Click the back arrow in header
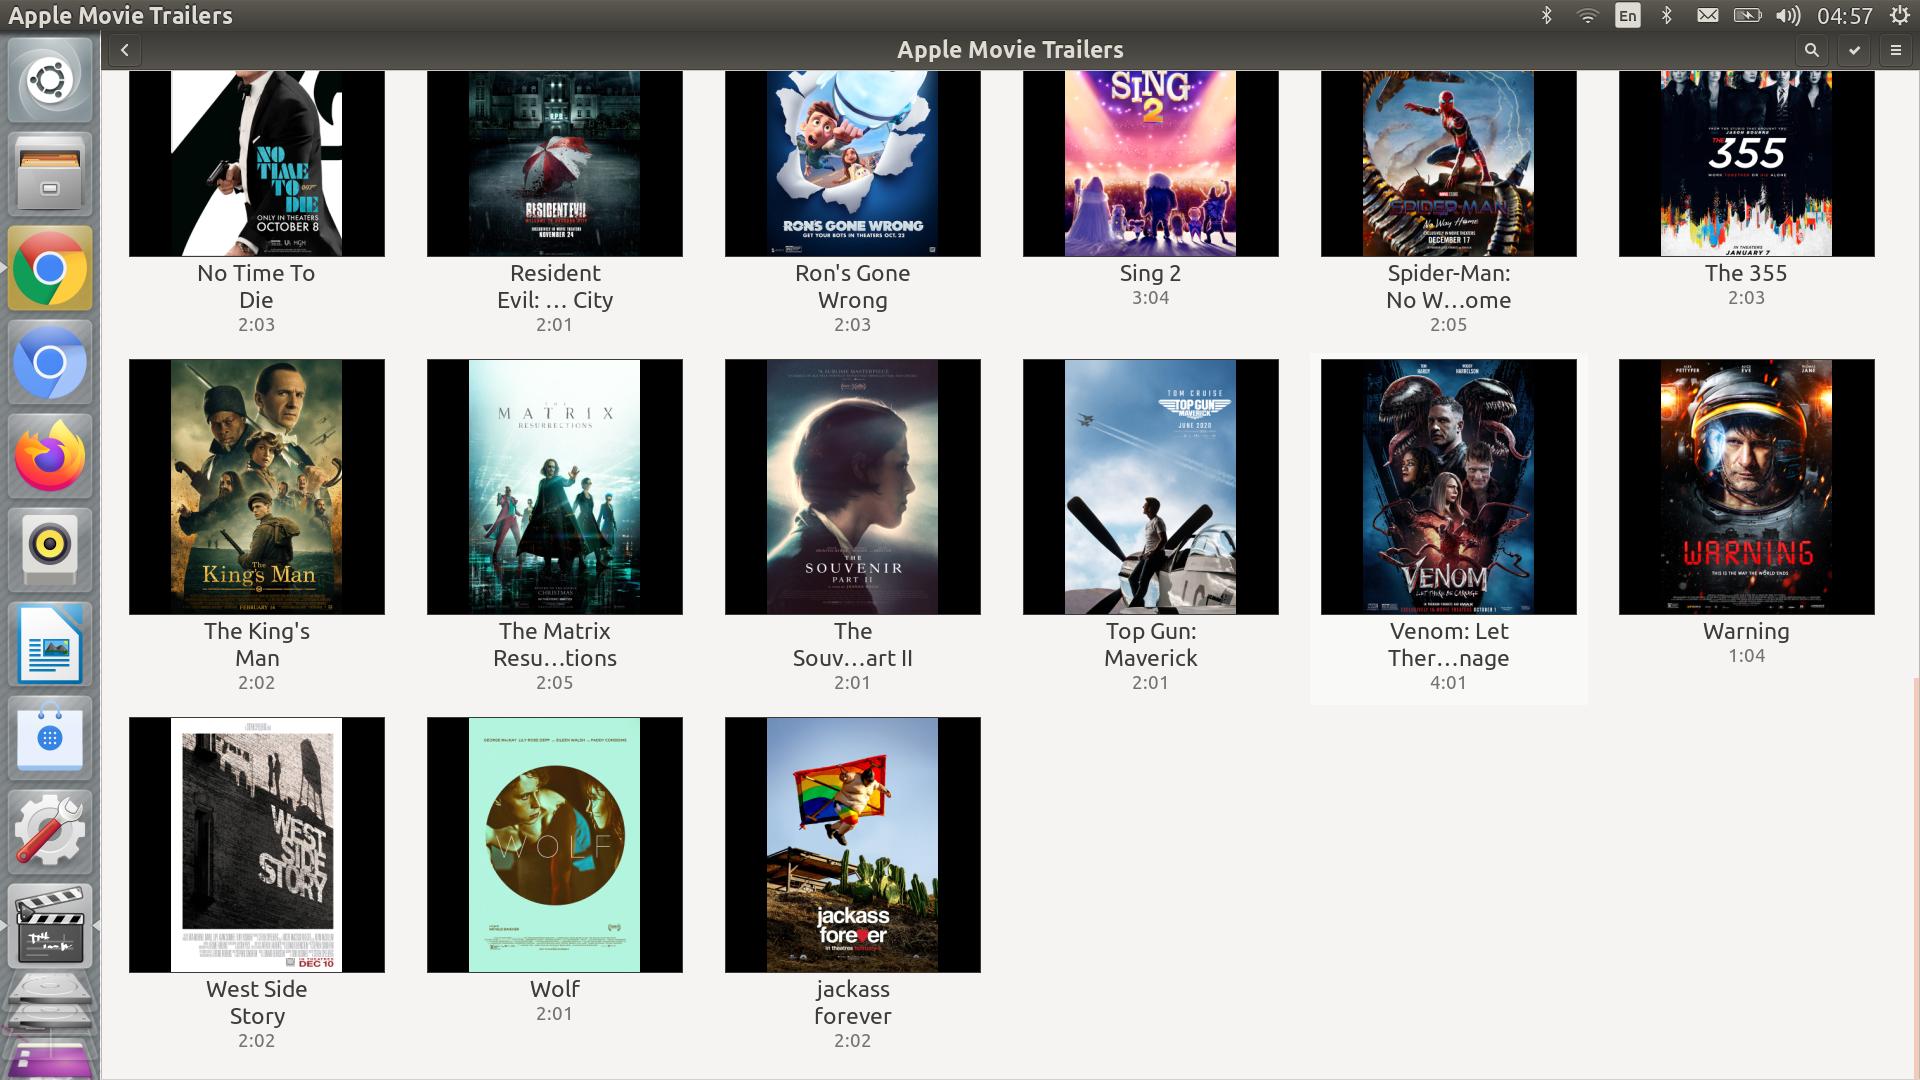Viewport: 1920px width, 1080px height. click(x=124, y=50)
